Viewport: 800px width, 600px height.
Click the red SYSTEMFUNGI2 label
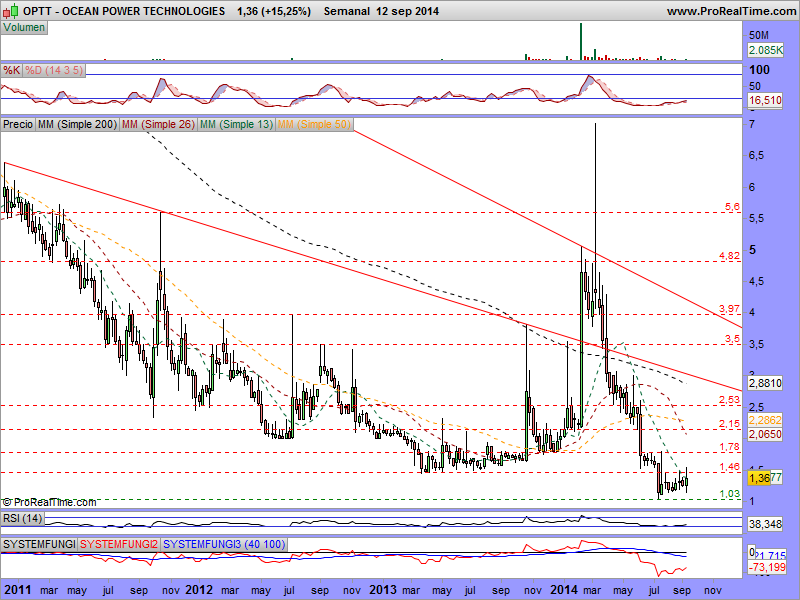tap(119, 544)
